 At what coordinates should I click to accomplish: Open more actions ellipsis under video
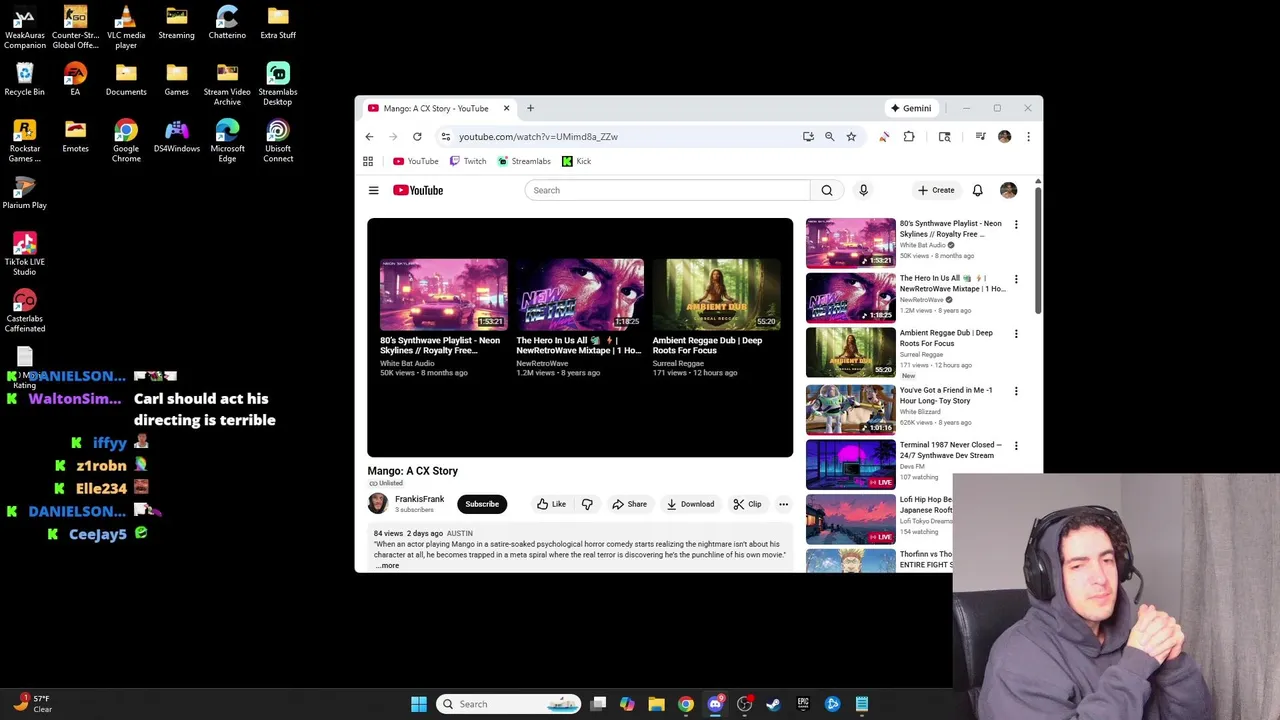coord(783,504)
